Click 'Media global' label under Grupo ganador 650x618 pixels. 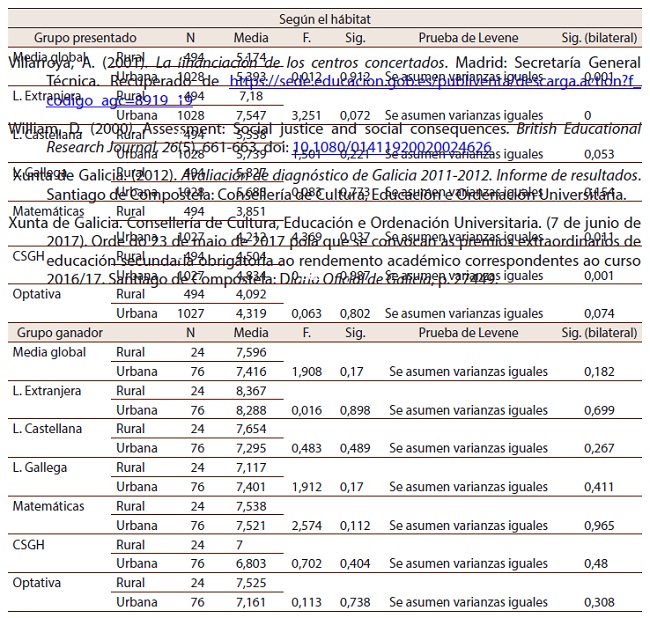tap(49, 352)
